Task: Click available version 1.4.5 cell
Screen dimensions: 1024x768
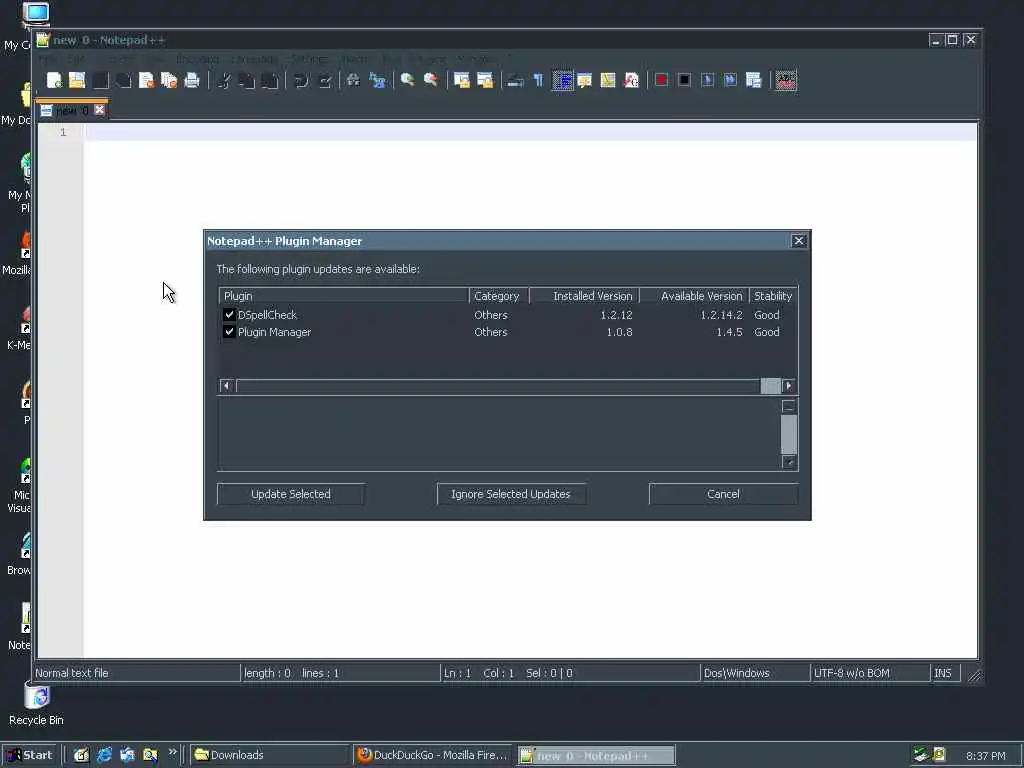Action: point(729,332)
